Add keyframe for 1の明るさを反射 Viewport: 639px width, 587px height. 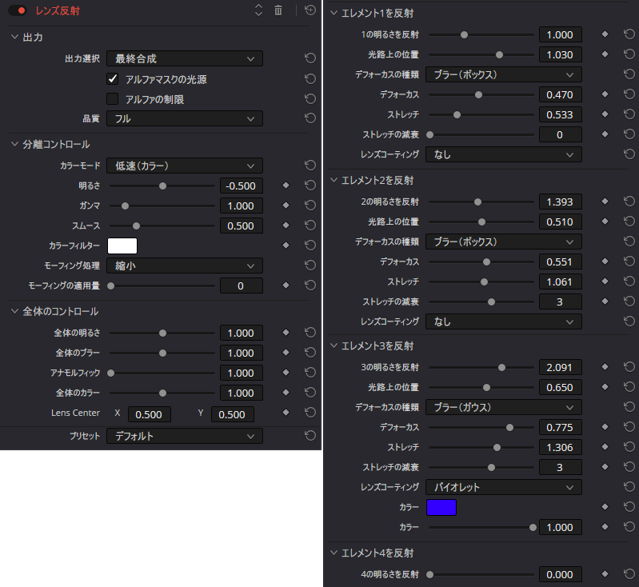point(605,34)
